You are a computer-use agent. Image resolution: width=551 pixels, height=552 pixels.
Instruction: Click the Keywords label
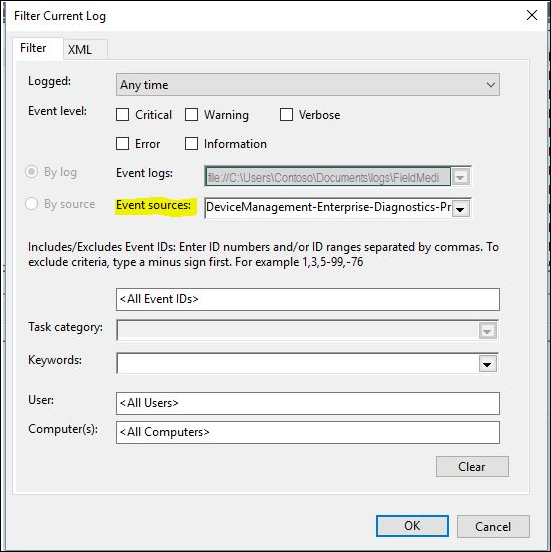[55, 360]
